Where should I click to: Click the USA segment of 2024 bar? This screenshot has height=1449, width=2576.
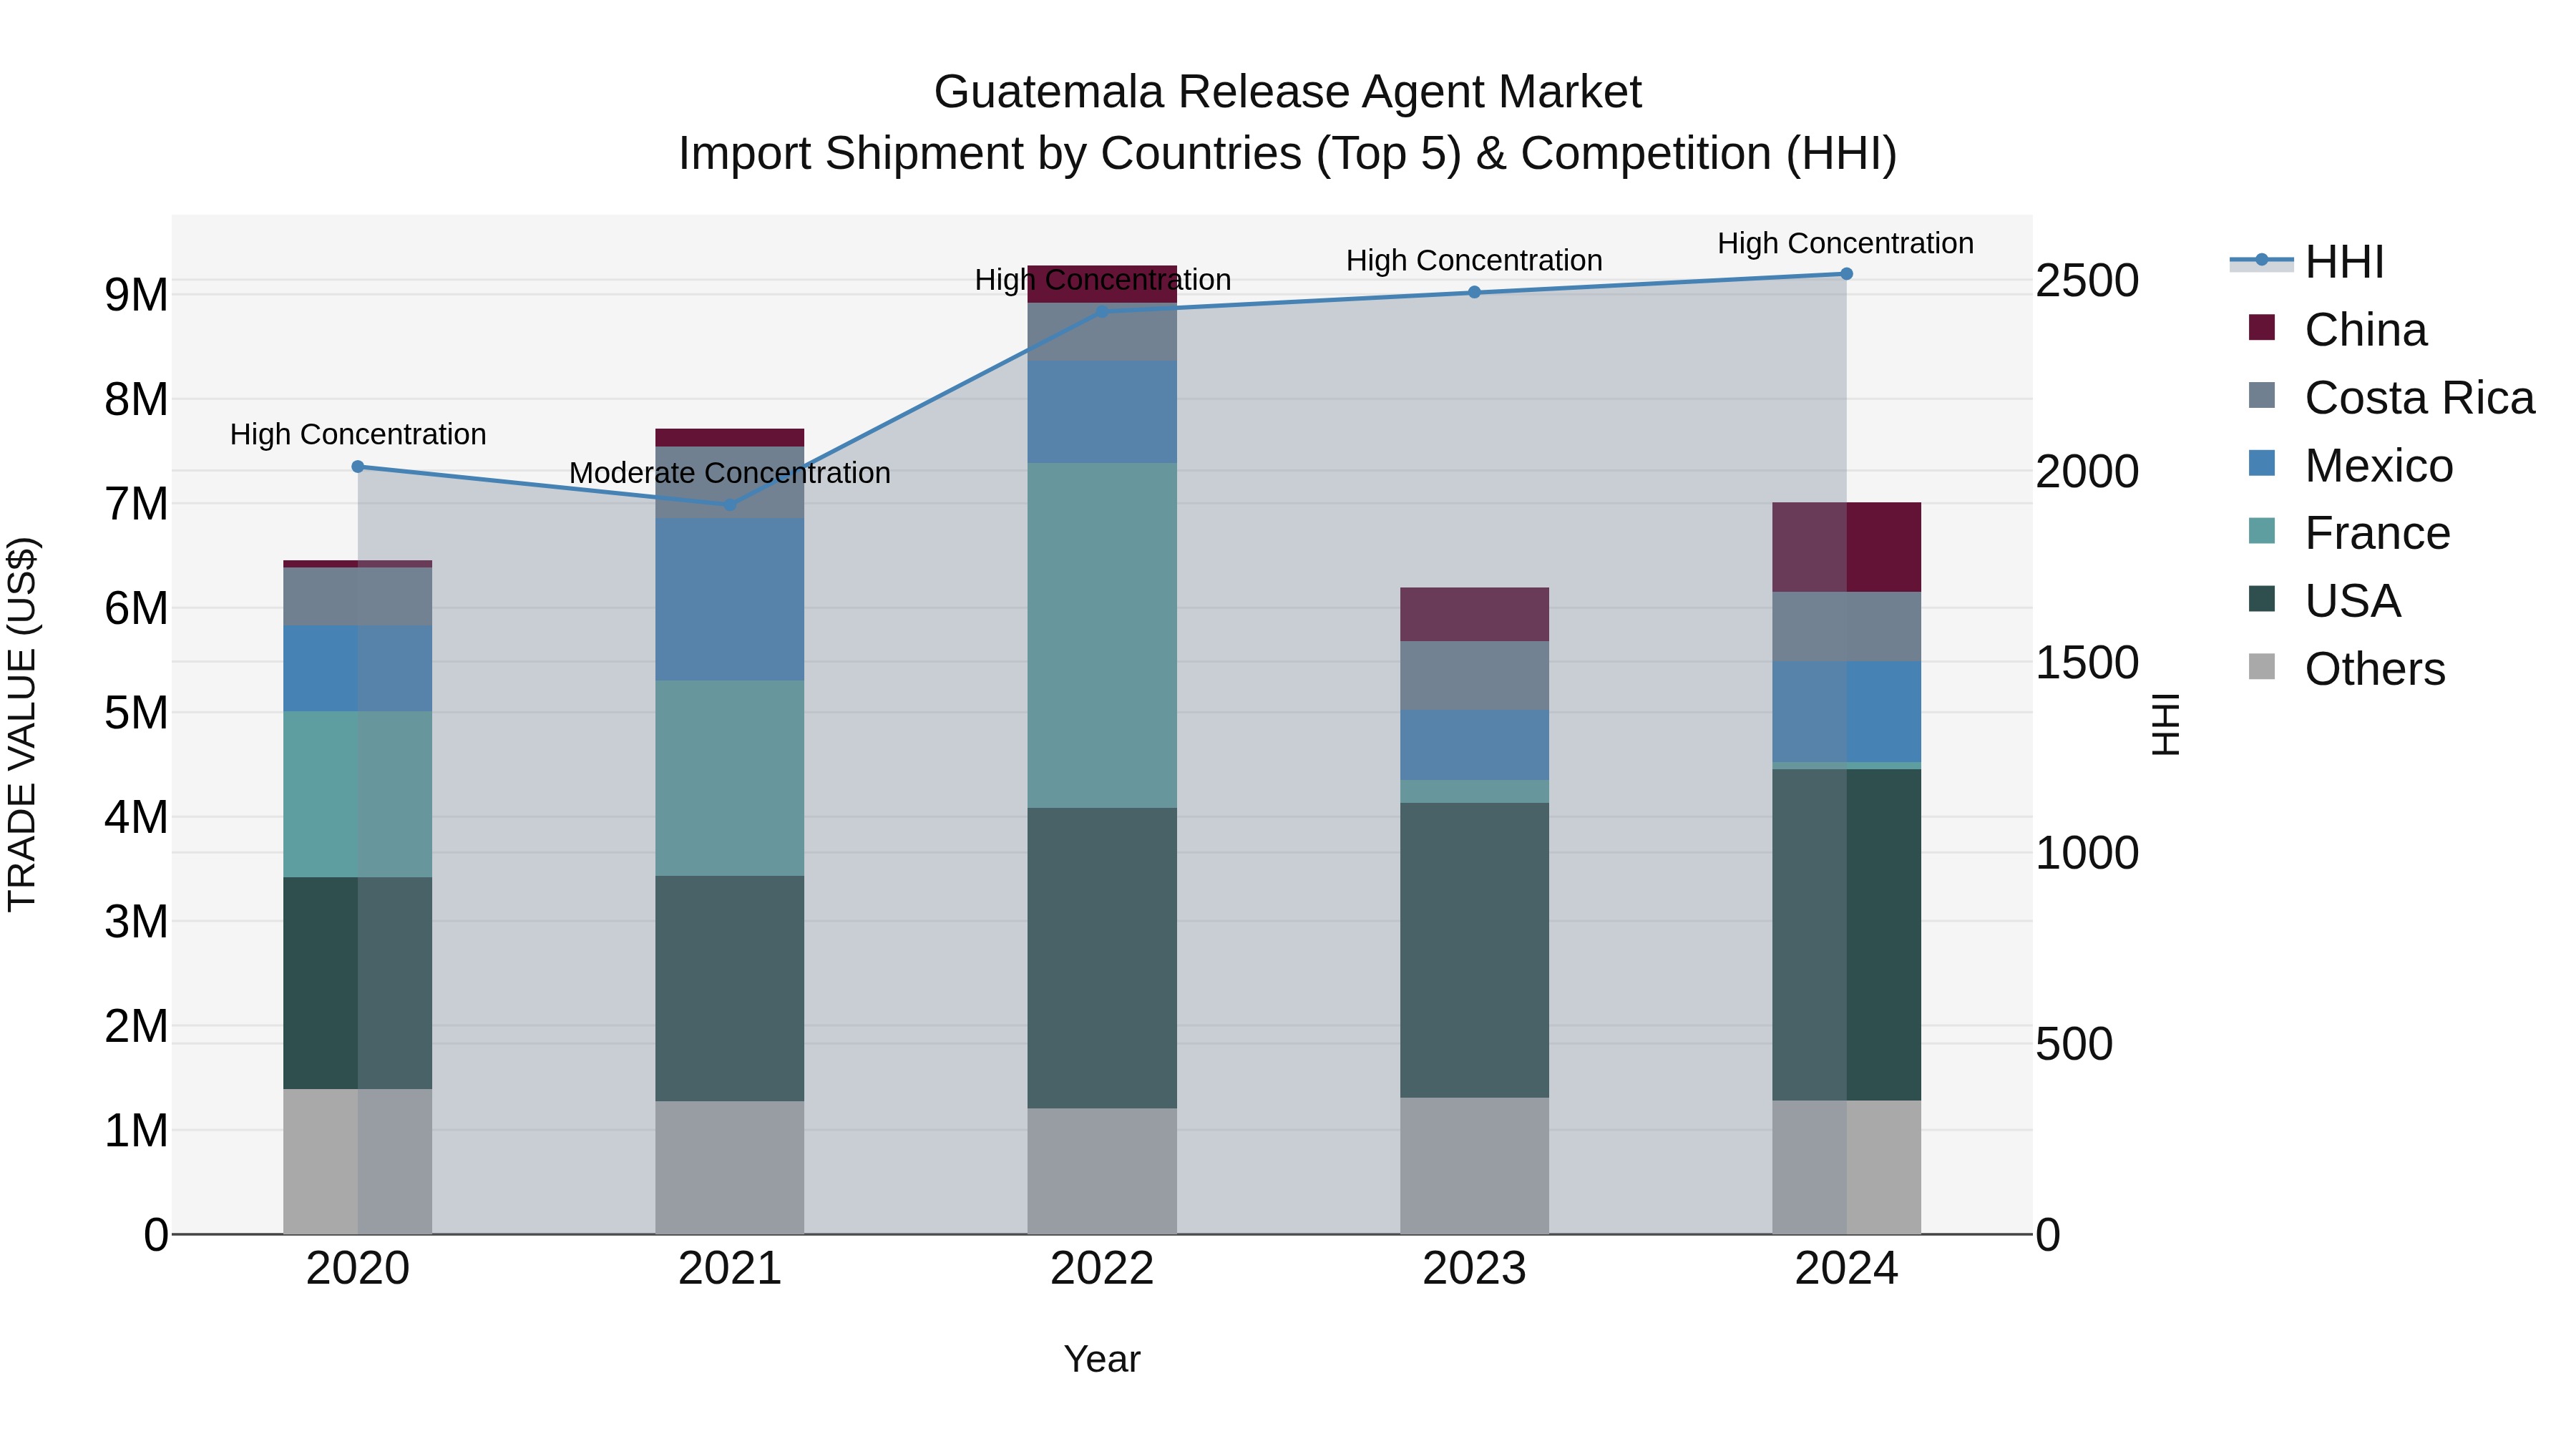[x=1846, y=935]
